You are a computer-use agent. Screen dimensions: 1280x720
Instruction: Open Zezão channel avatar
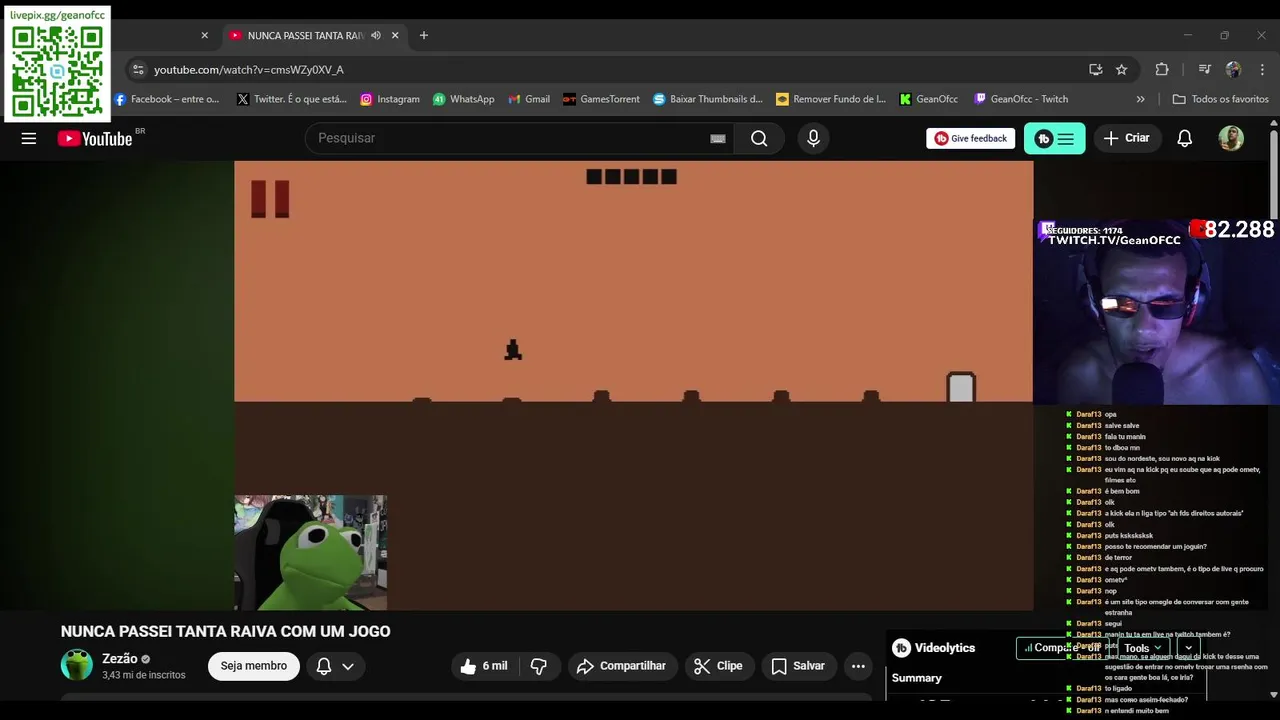point(77,665)
